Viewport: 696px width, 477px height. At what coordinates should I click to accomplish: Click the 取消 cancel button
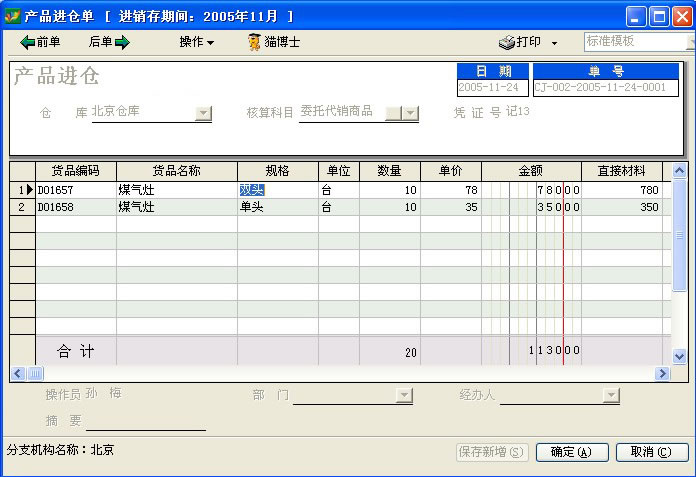[651, 452]
